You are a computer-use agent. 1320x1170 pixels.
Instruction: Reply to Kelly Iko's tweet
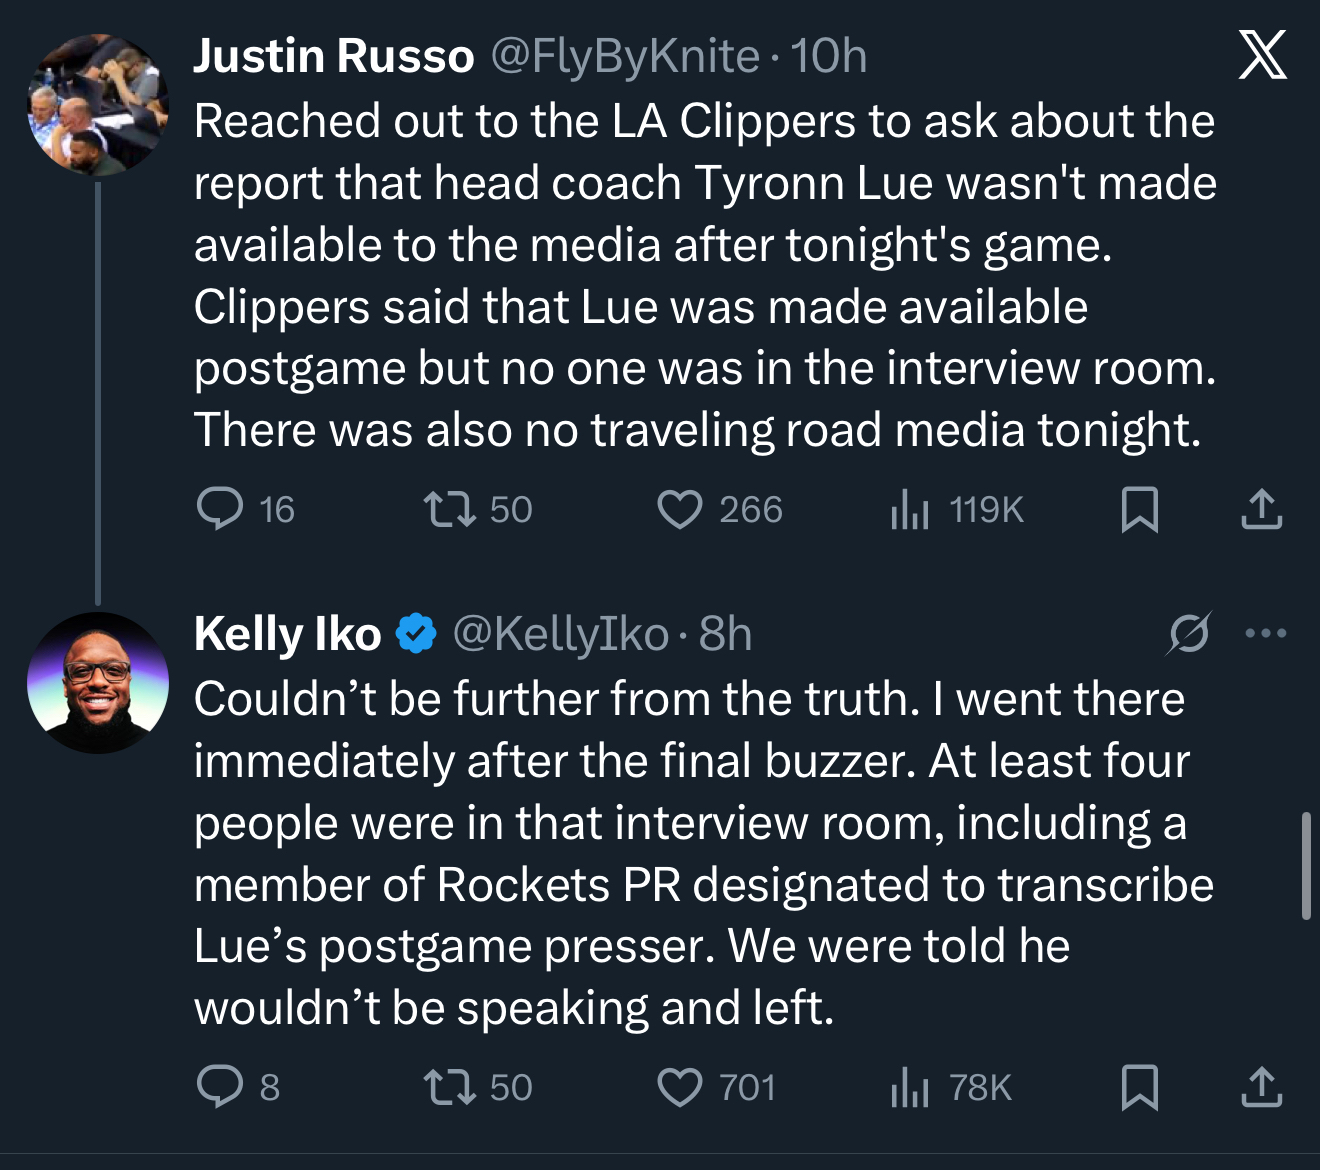(x=220, y=1087)
